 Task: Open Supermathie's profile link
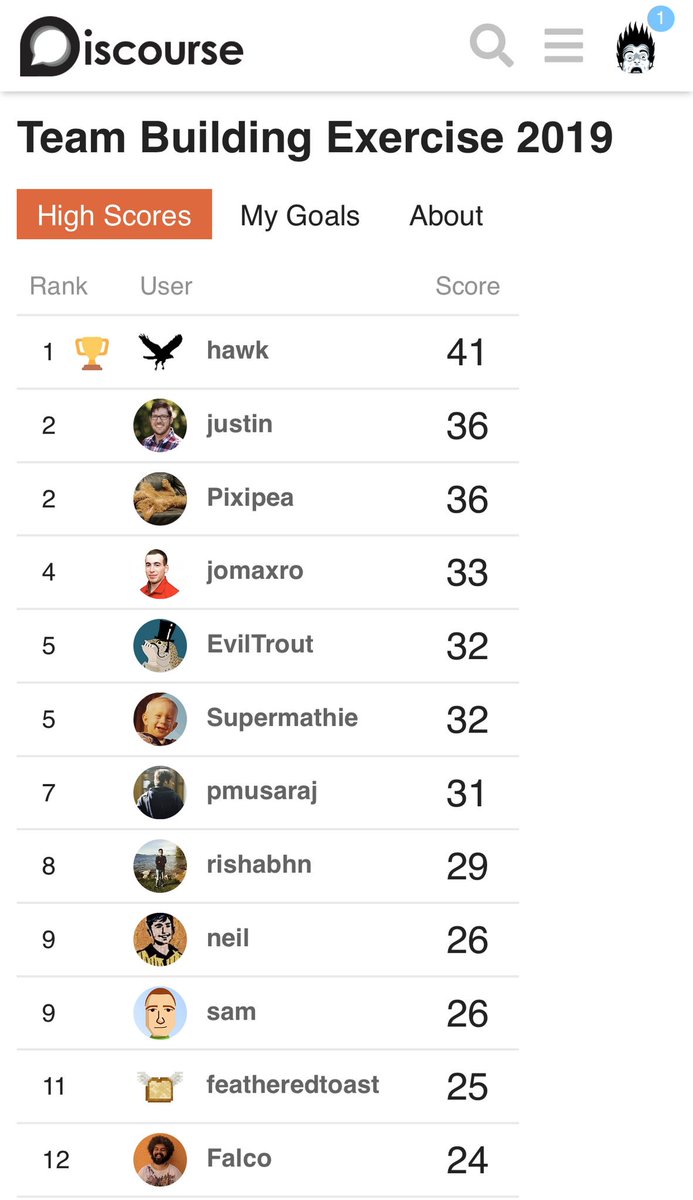282,718
